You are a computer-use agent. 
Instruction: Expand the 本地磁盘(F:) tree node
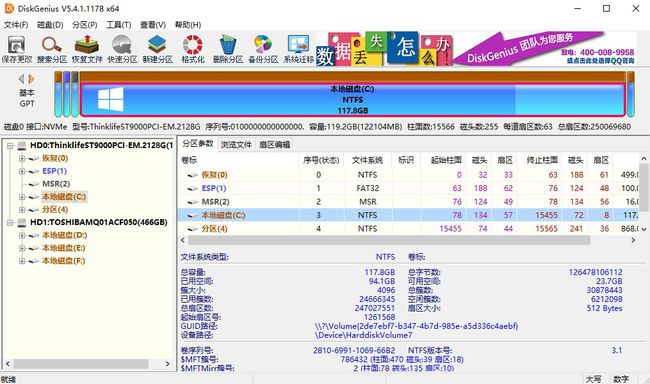(x=22, y=261)
